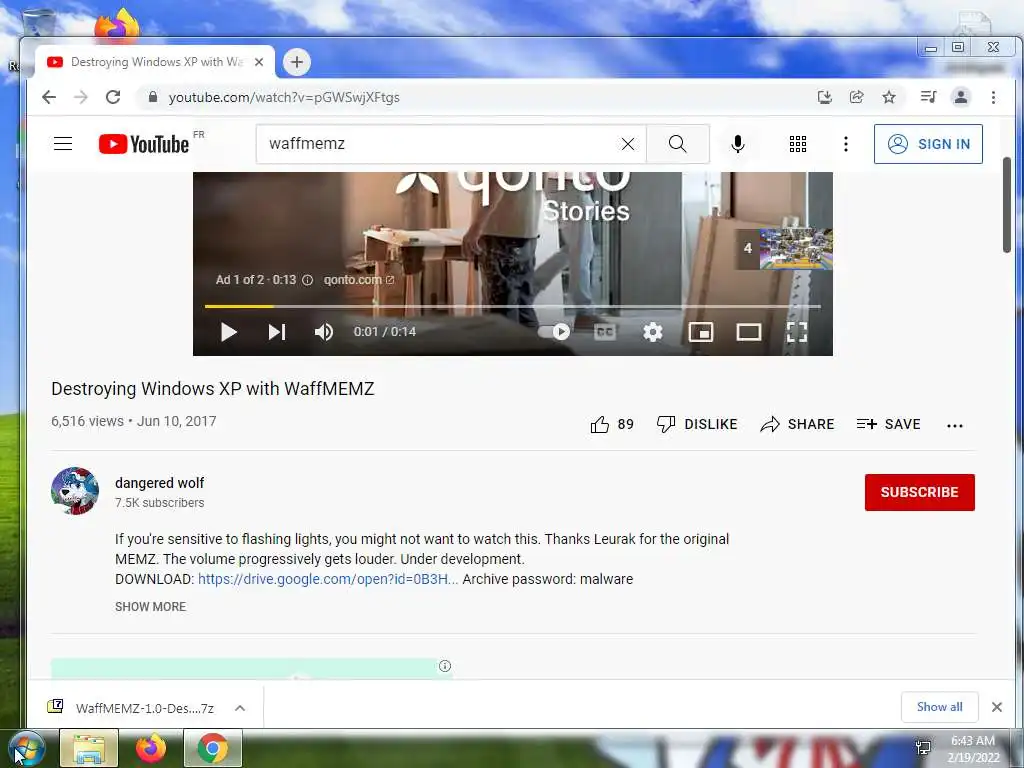
Task: Toggle subtitles with the CC button
Action: click(605, 332)
